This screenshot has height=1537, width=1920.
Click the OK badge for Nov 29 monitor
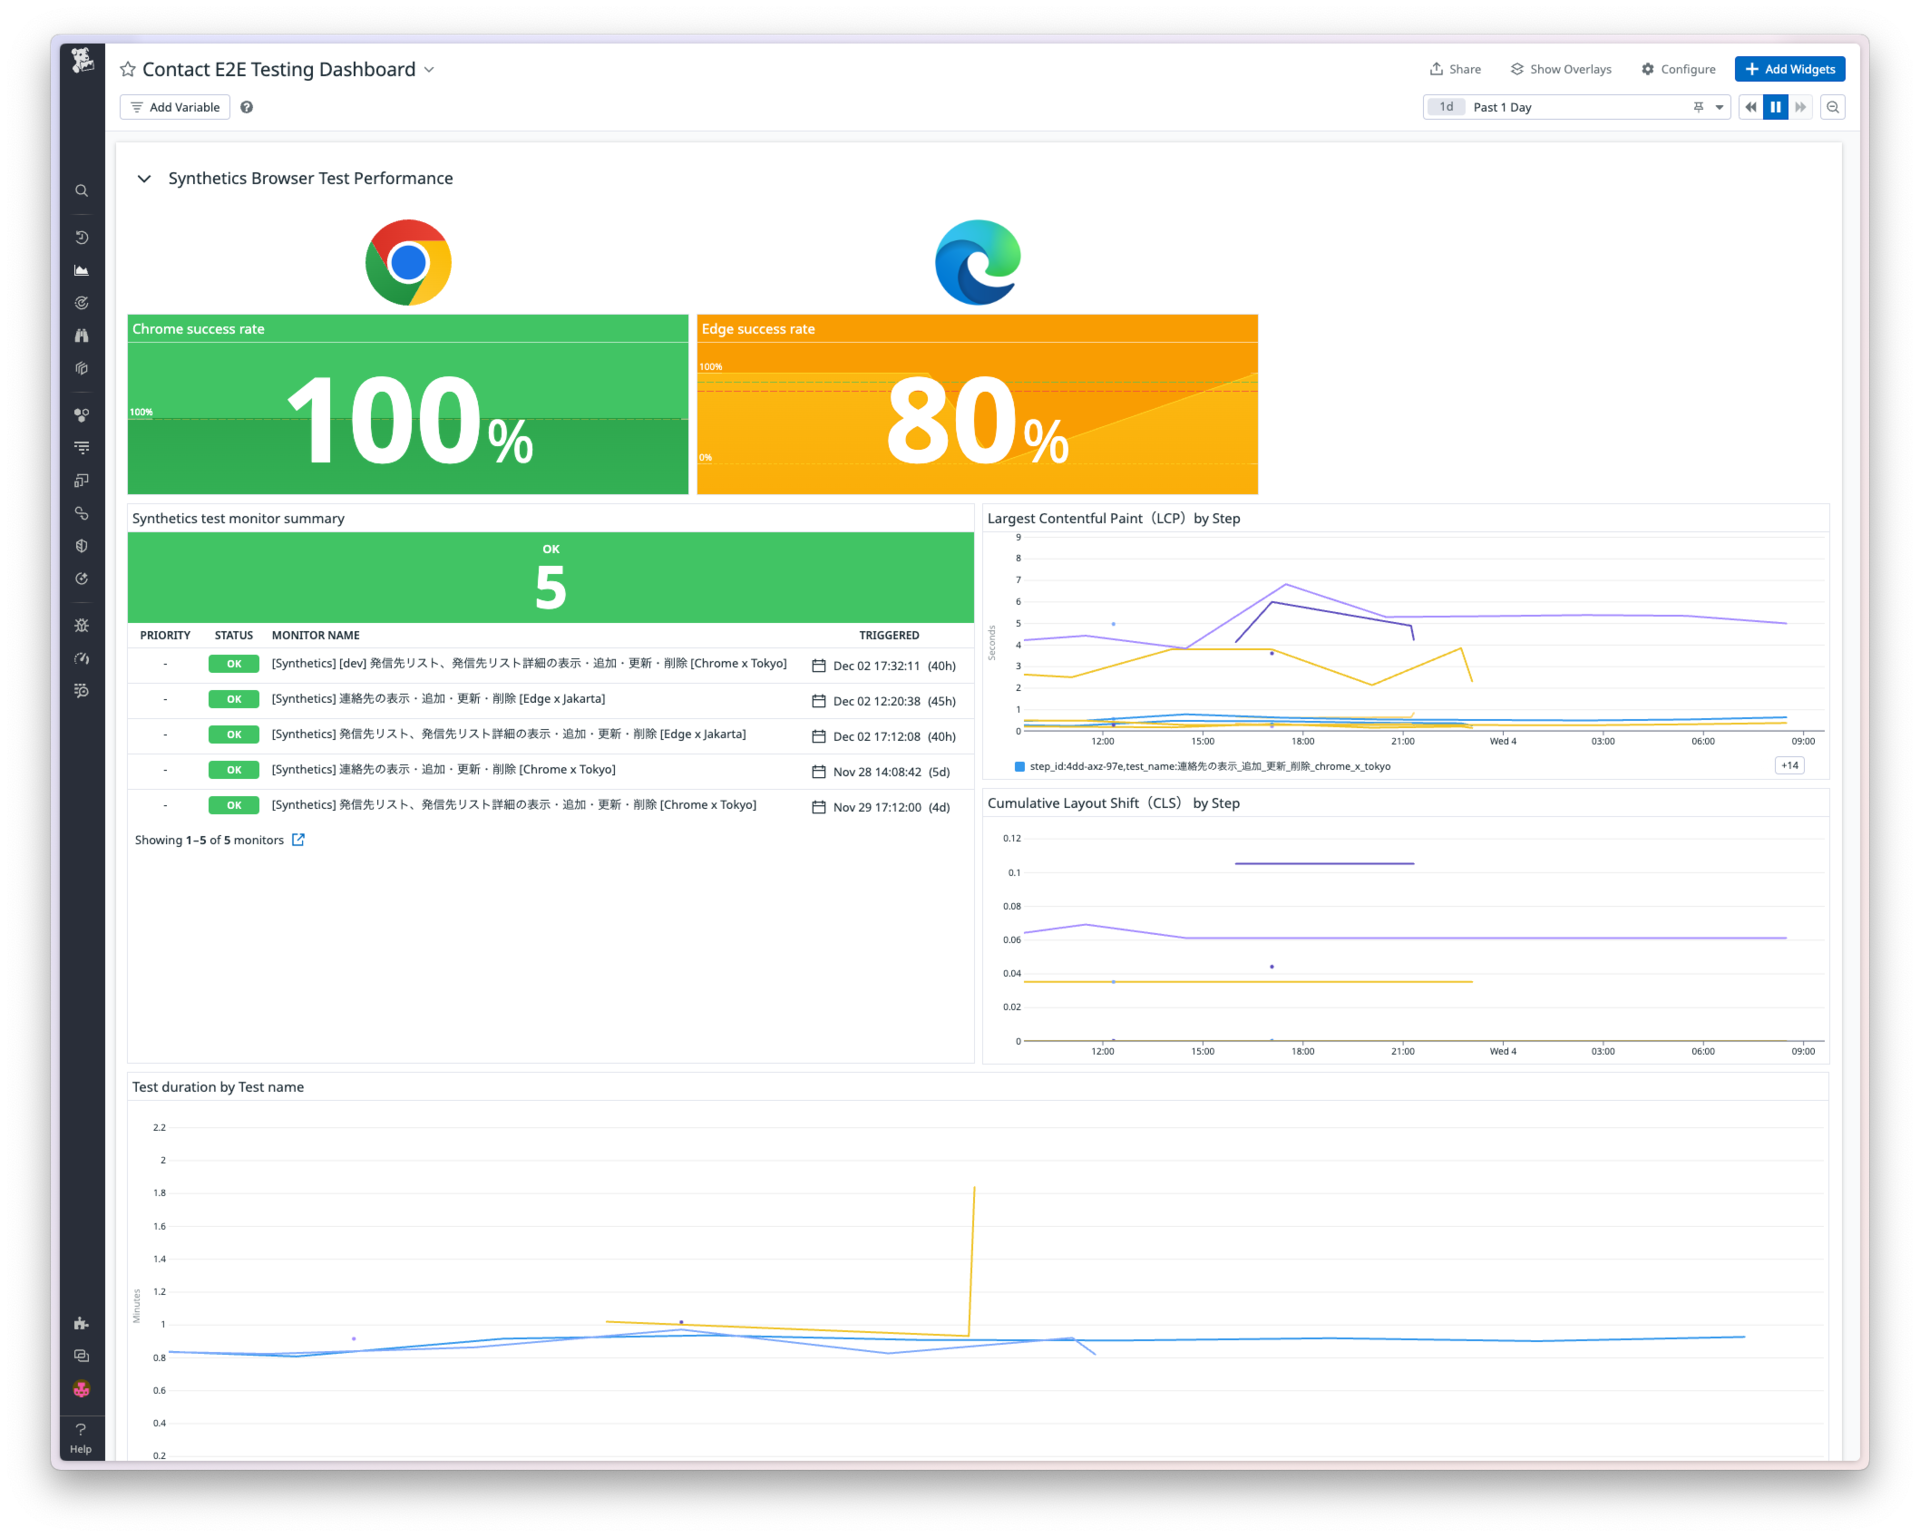click(234, 806)
